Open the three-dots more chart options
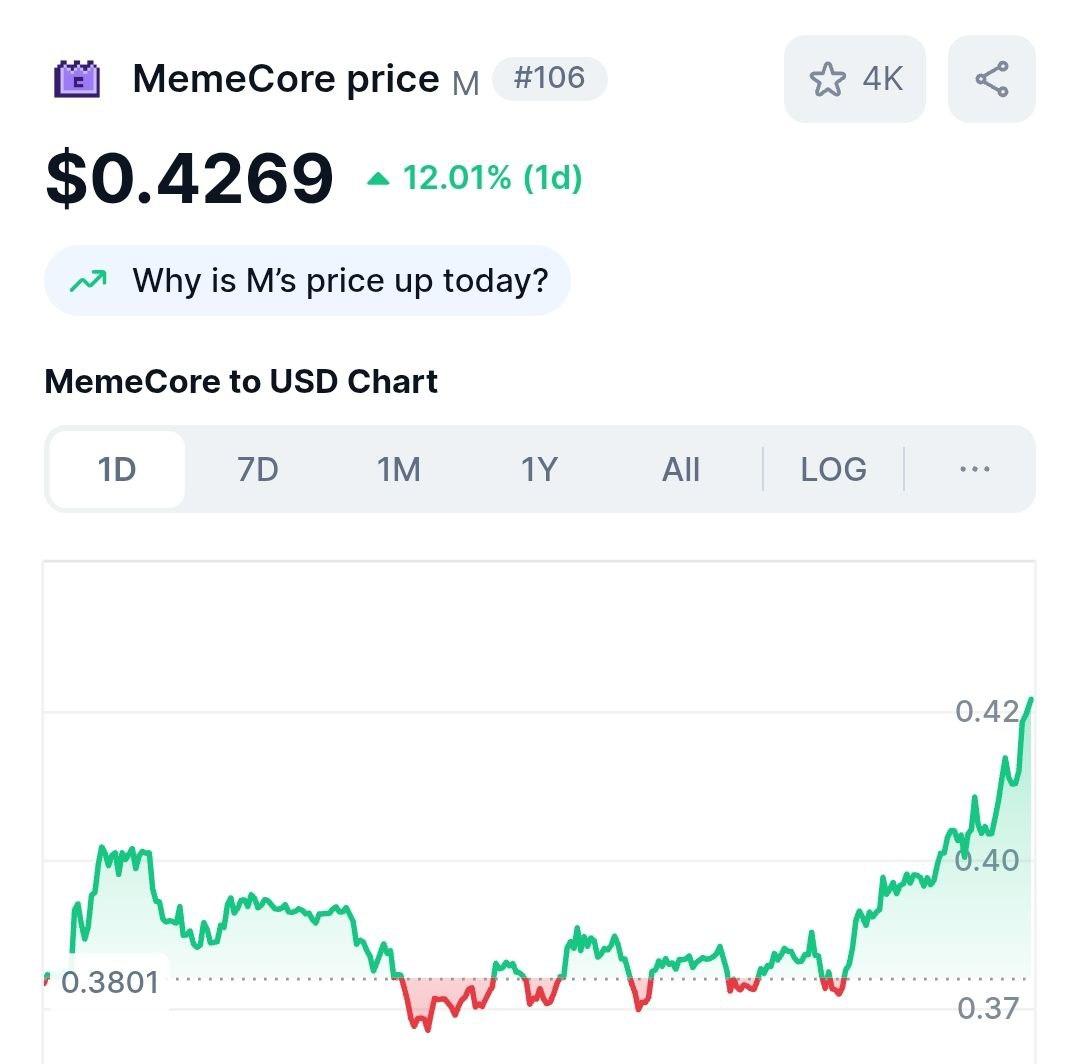This screenshot has width=1080, height=1064. [x=974, y=469]
